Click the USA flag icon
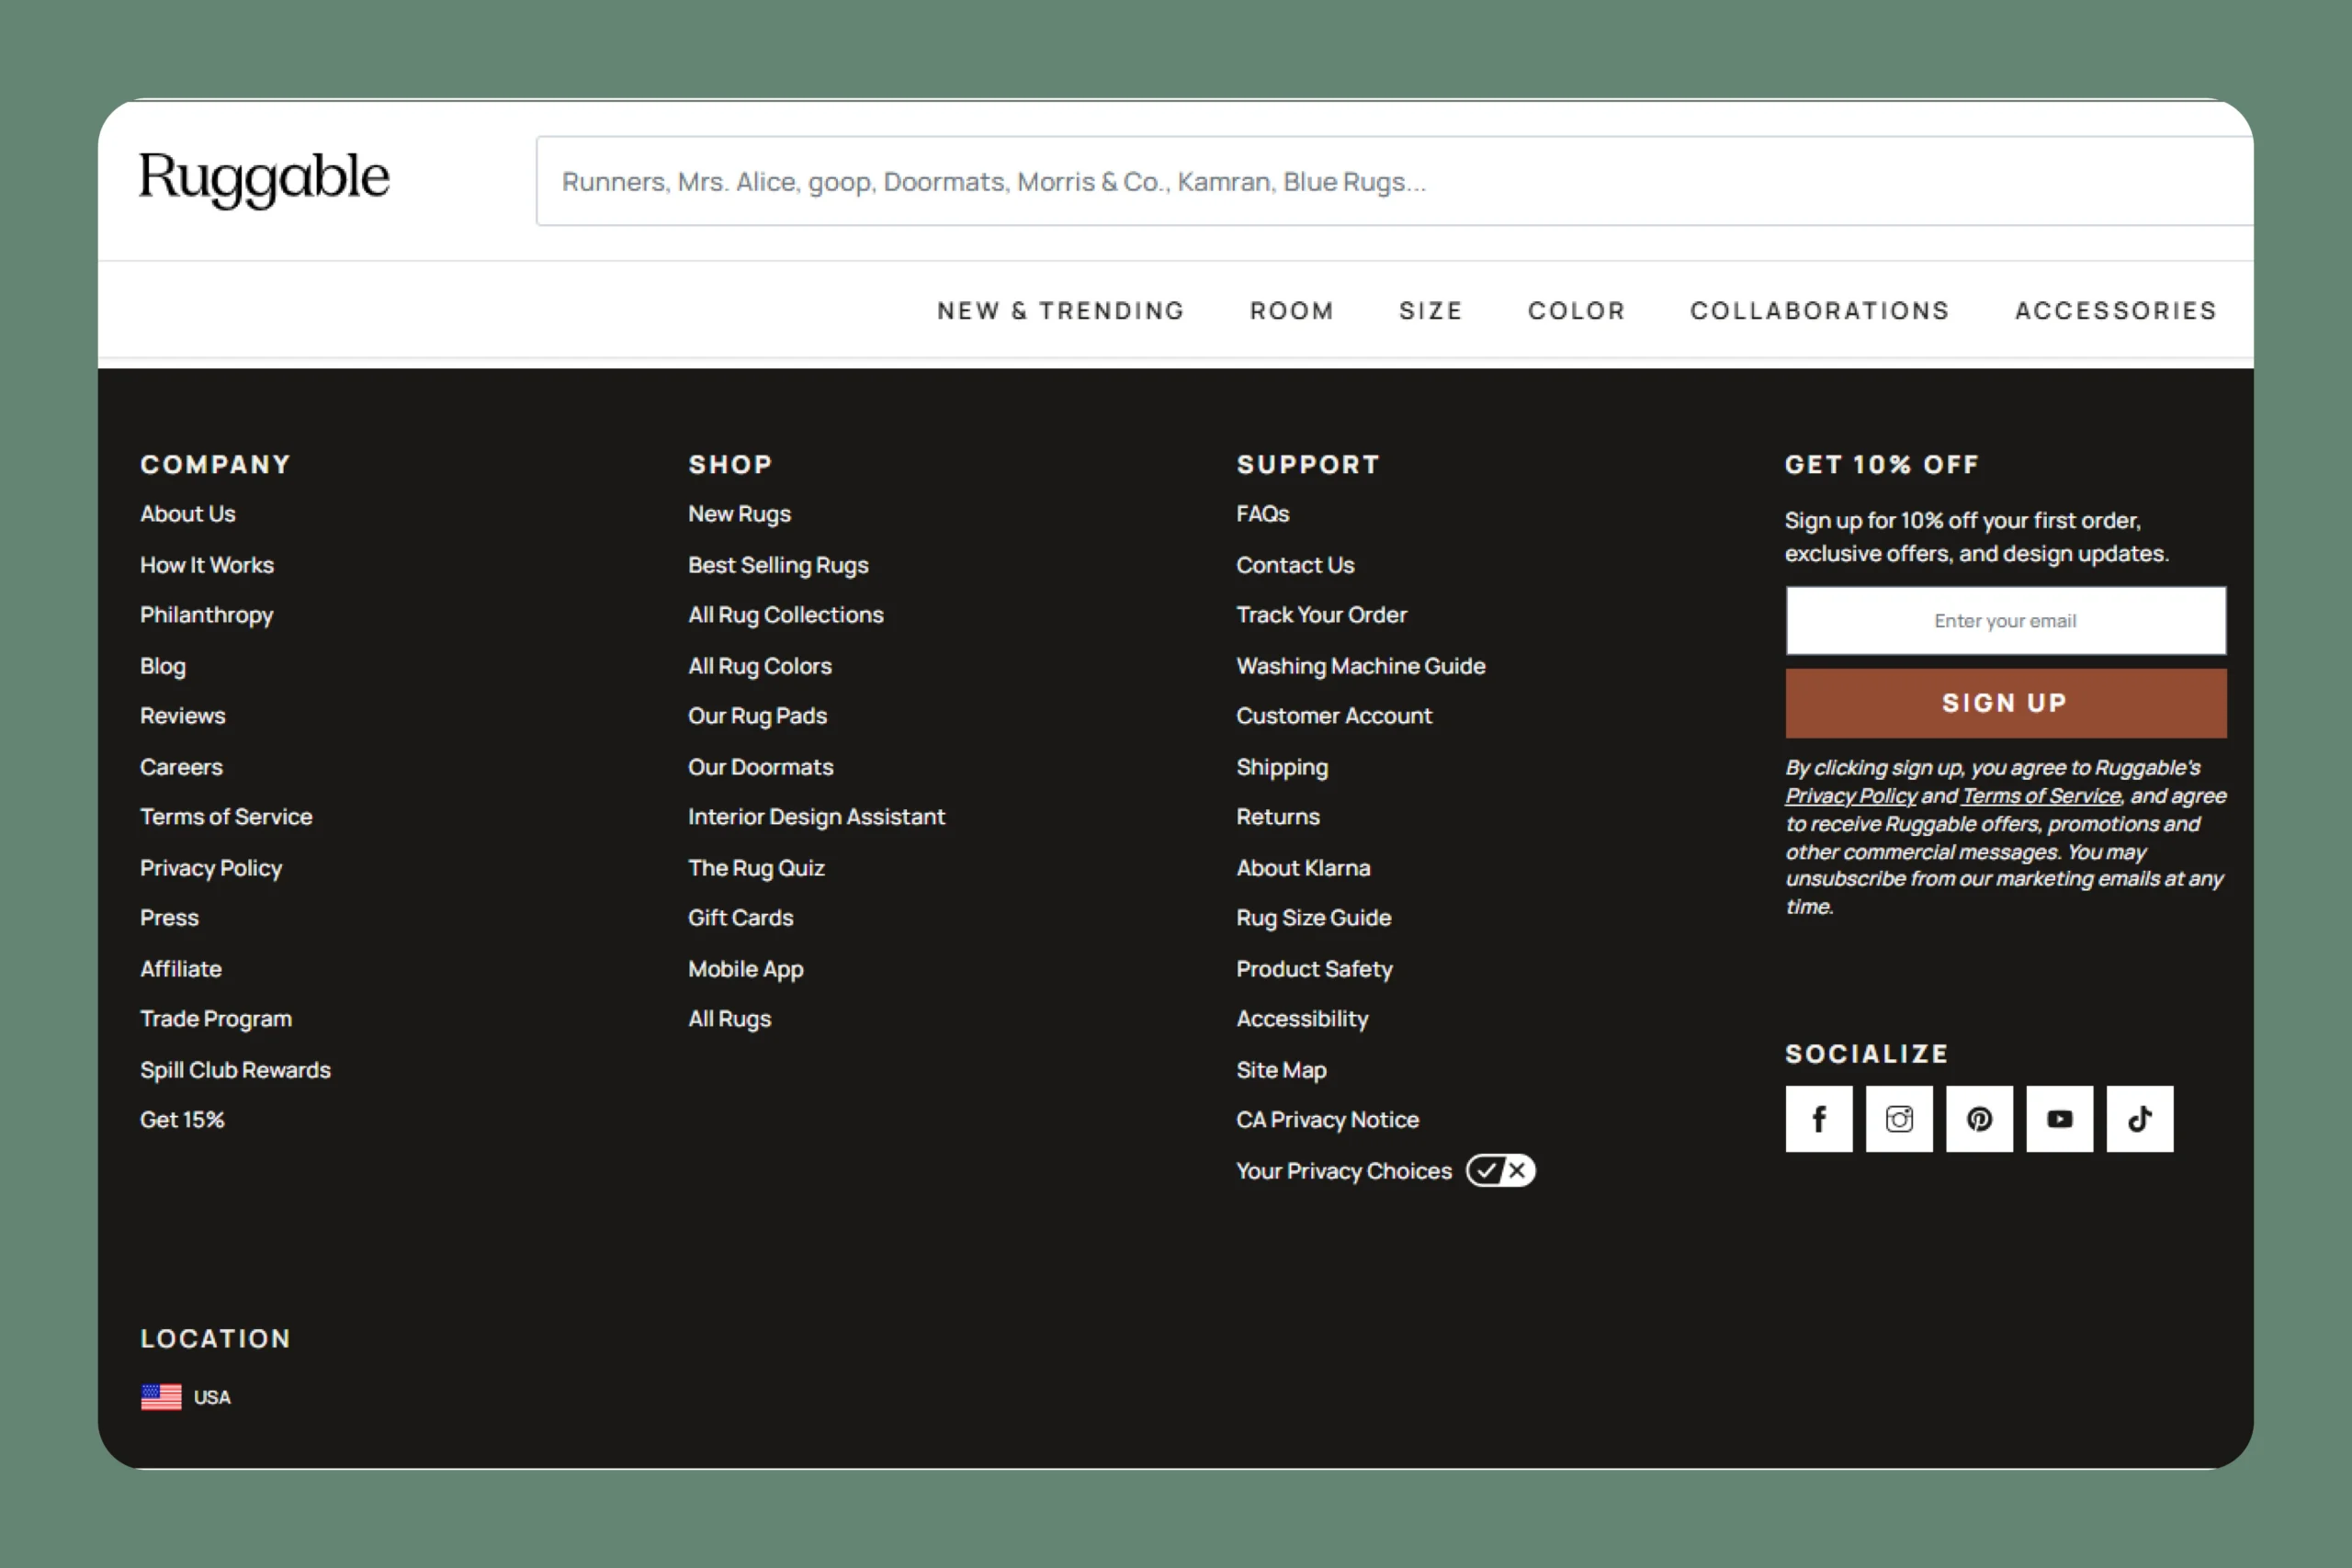The image size is (2352, 1568). coord(161,1397)
